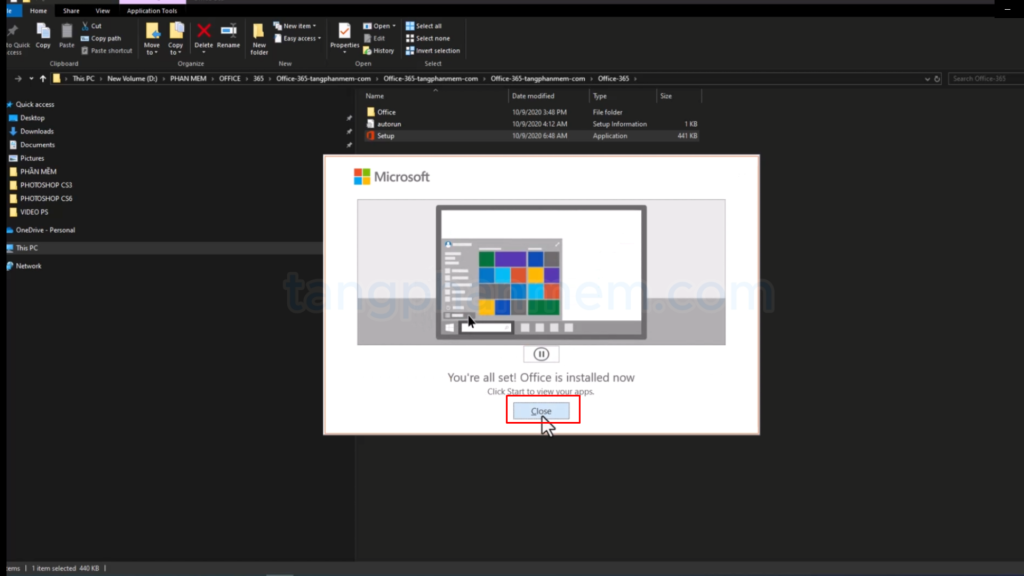Sort by Size column header

tap(665, 96)
